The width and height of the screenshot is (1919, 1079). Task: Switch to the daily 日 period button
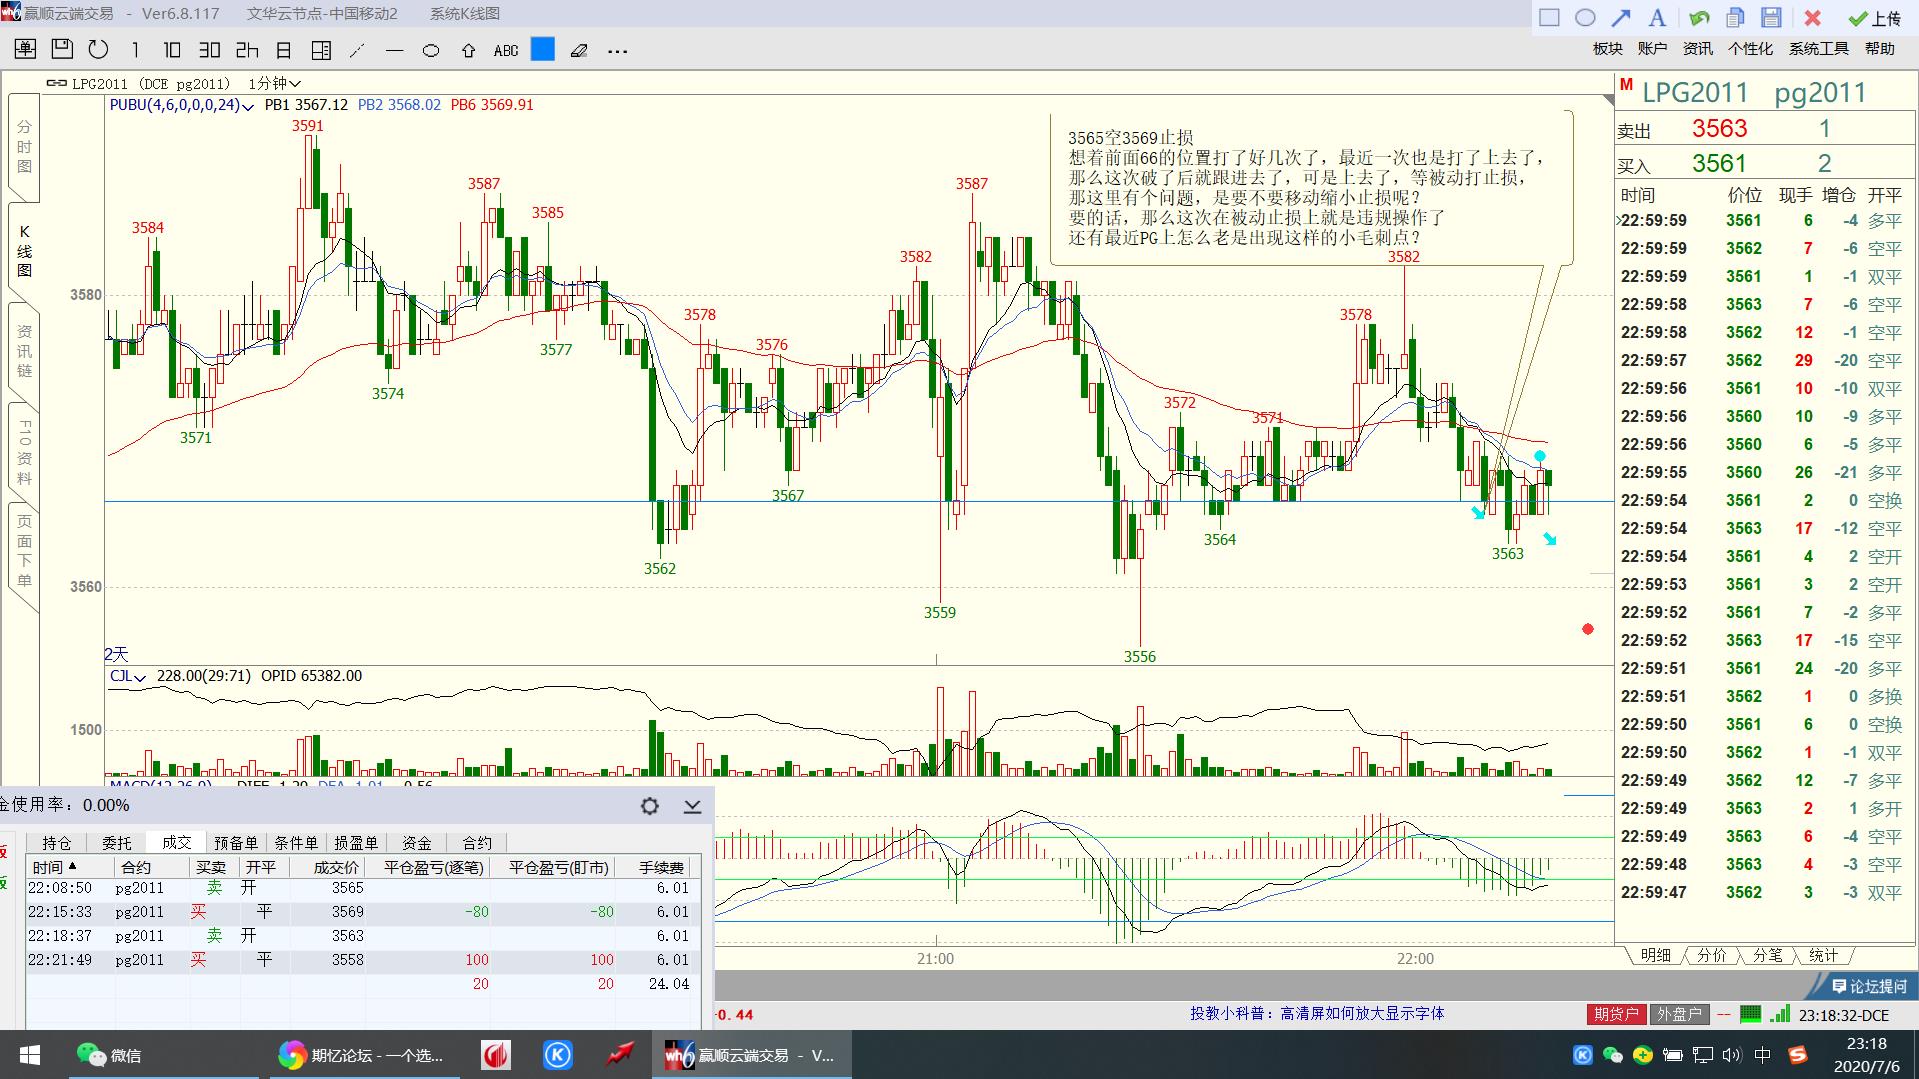284,50
